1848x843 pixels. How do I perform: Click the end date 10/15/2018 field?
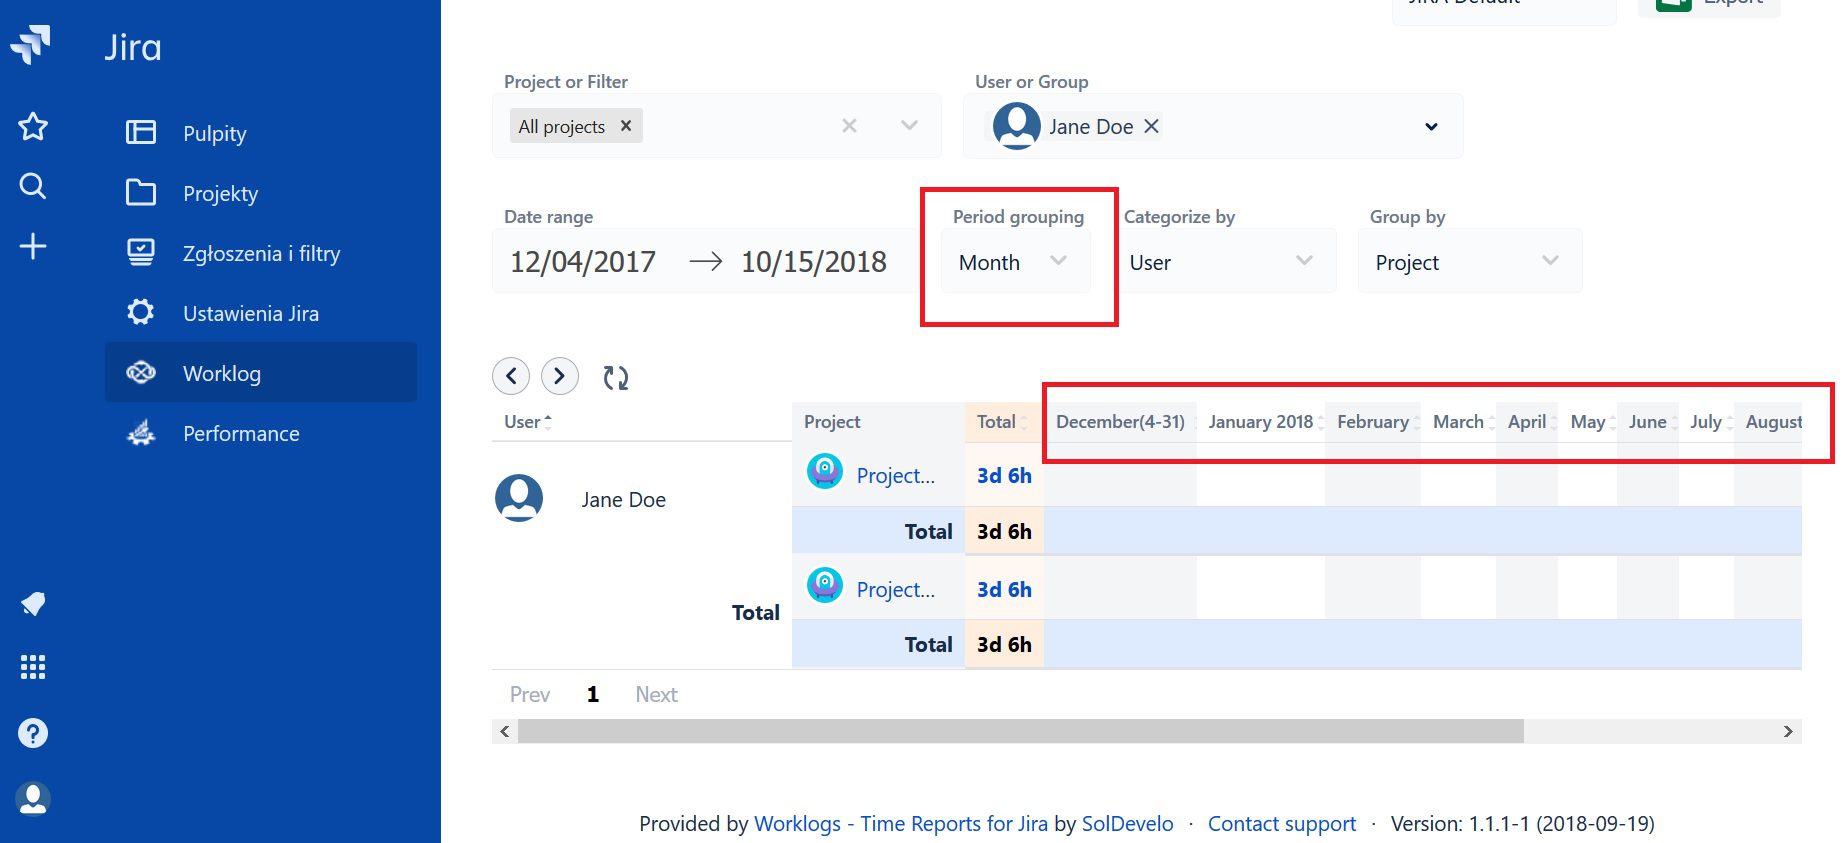pos(814,262)
